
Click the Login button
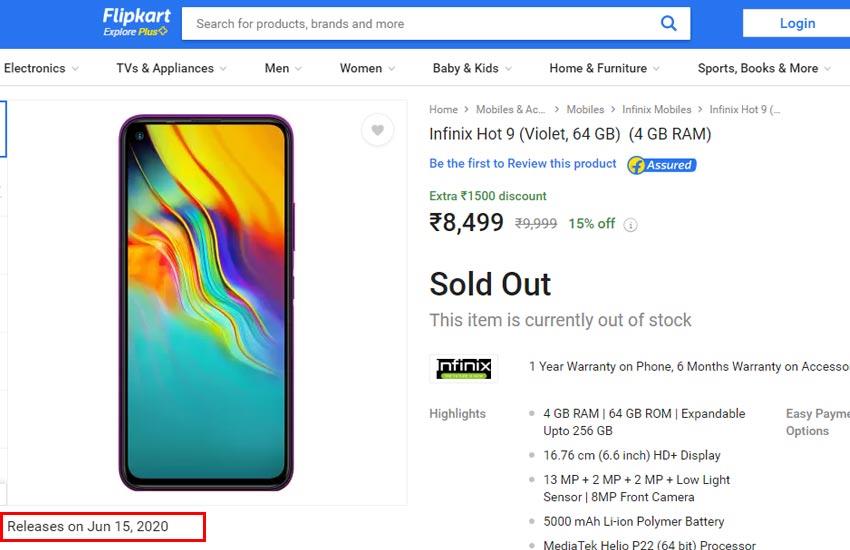(x=797, y=23)
